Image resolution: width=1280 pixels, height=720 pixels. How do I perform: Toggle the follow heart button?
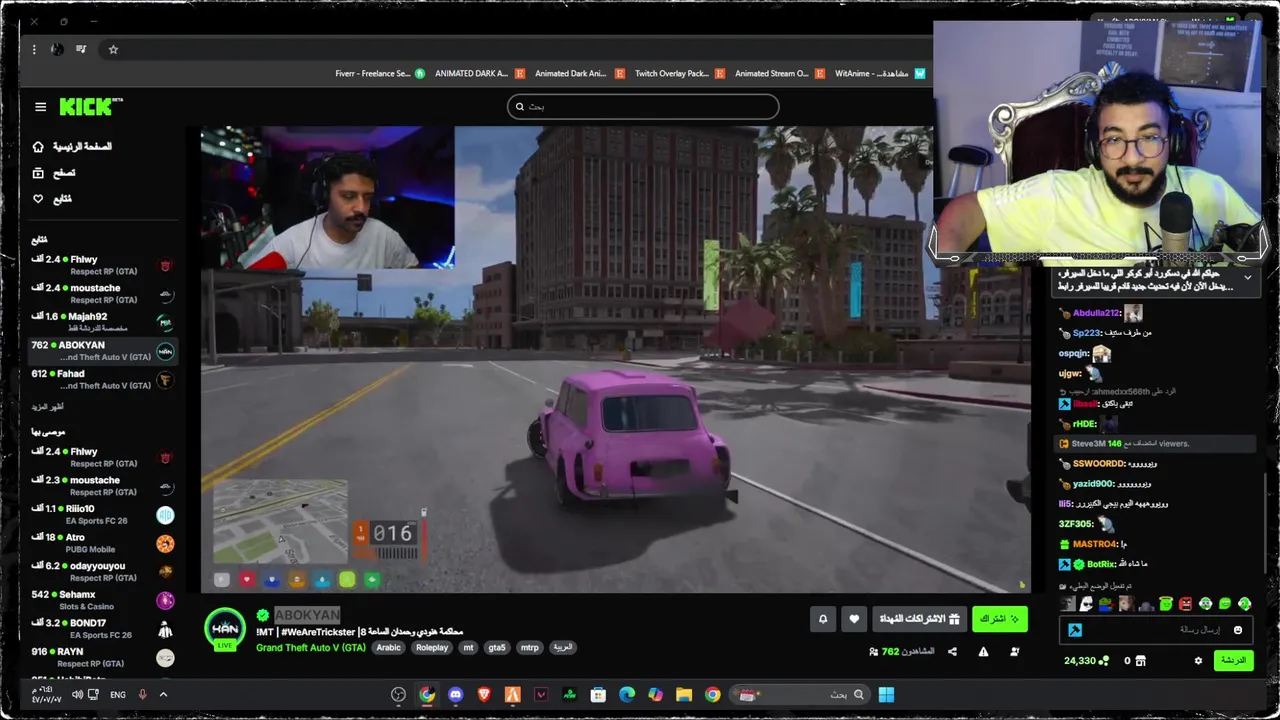pyautogui.click(x=854, y=619)
